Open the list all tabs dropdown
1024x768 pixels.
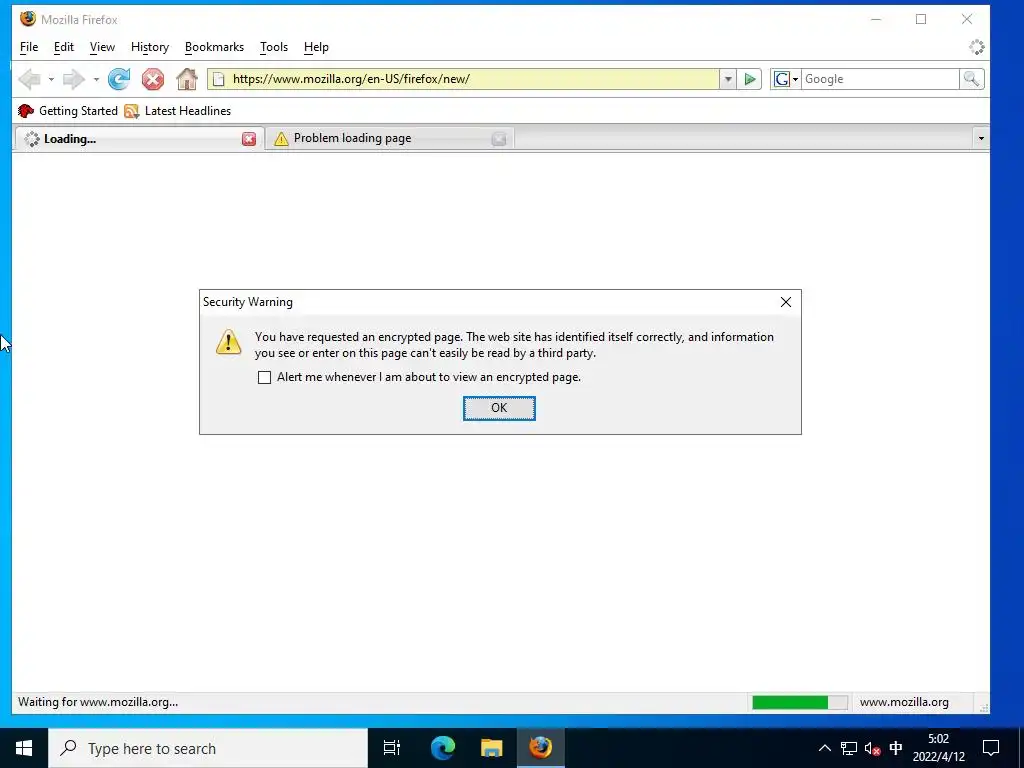click(981, 138)
